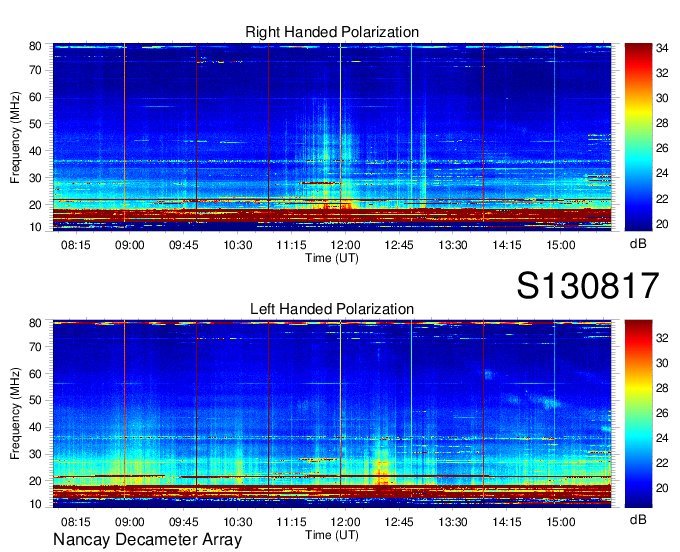Click 15:00 time tick under Right Handed plot

pyautogui.click(x=560, y=245)
